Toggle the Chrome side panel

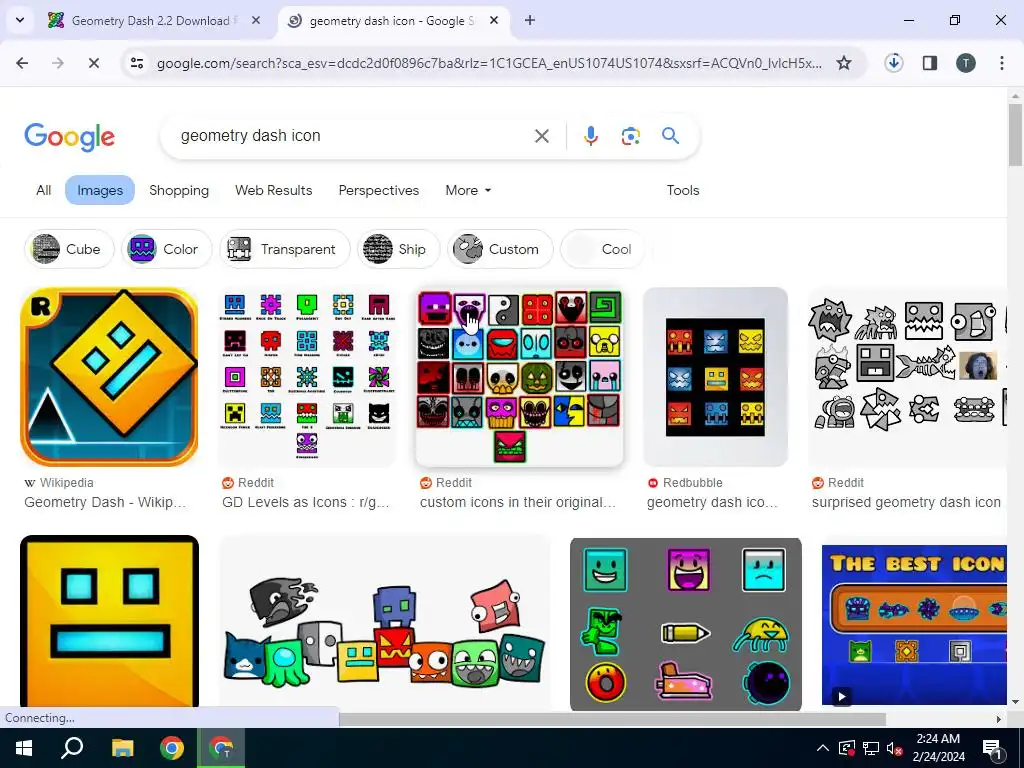tap(929, 63)
